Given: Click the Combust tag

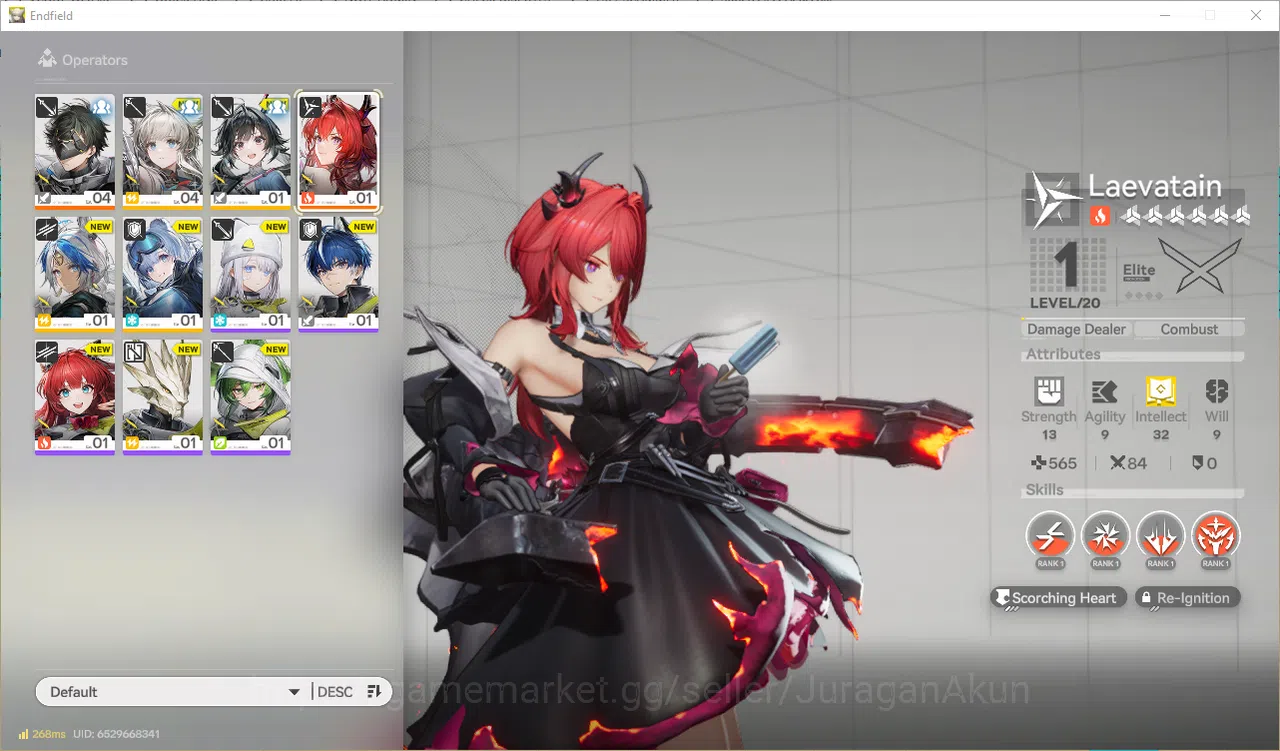Looking at the screenshot, I should tap(1189, 329).
